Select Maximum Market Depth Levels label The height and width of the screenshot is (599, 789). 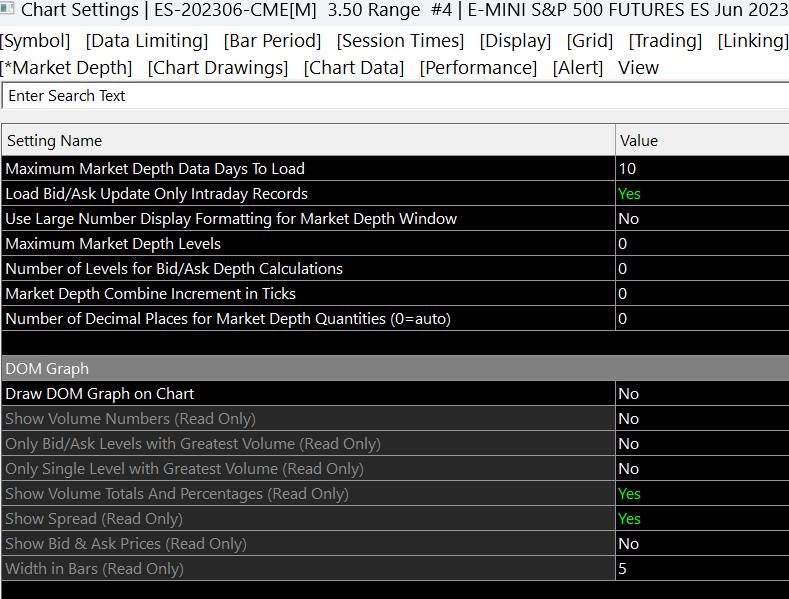[x=113, y=244]
